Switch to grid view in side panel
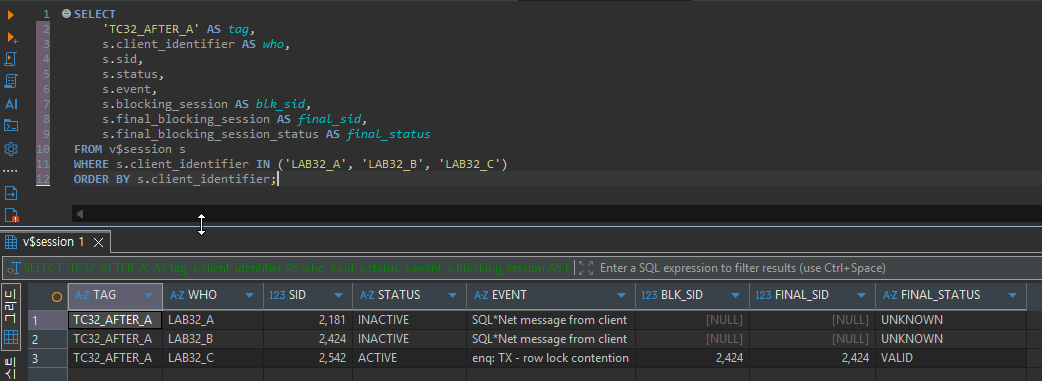 11,337
